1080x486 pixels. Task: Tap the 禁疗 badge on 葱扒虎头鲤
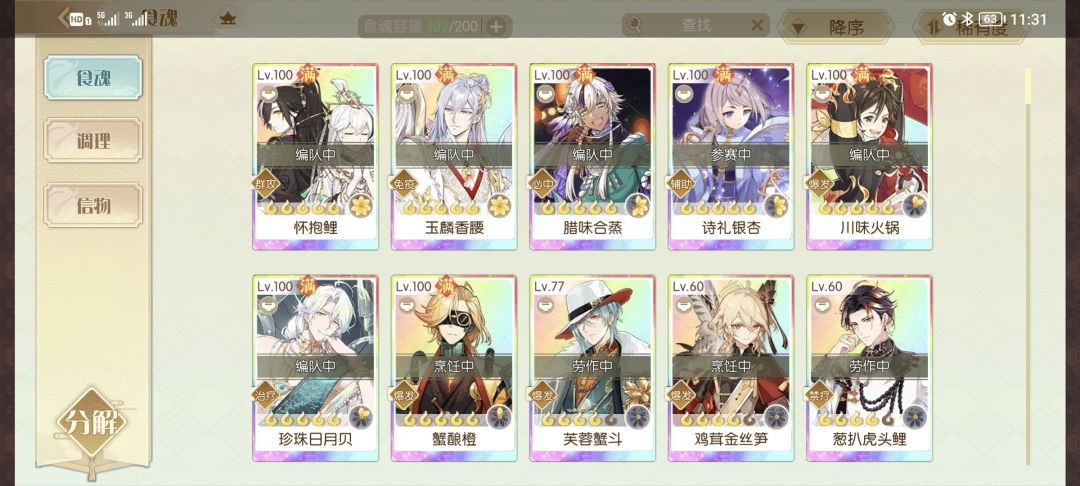(821, 394)
